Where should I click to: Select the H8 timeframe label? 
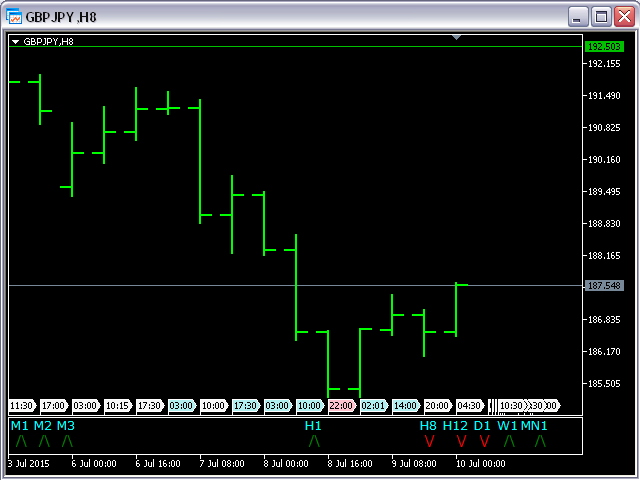coord(428,426)
